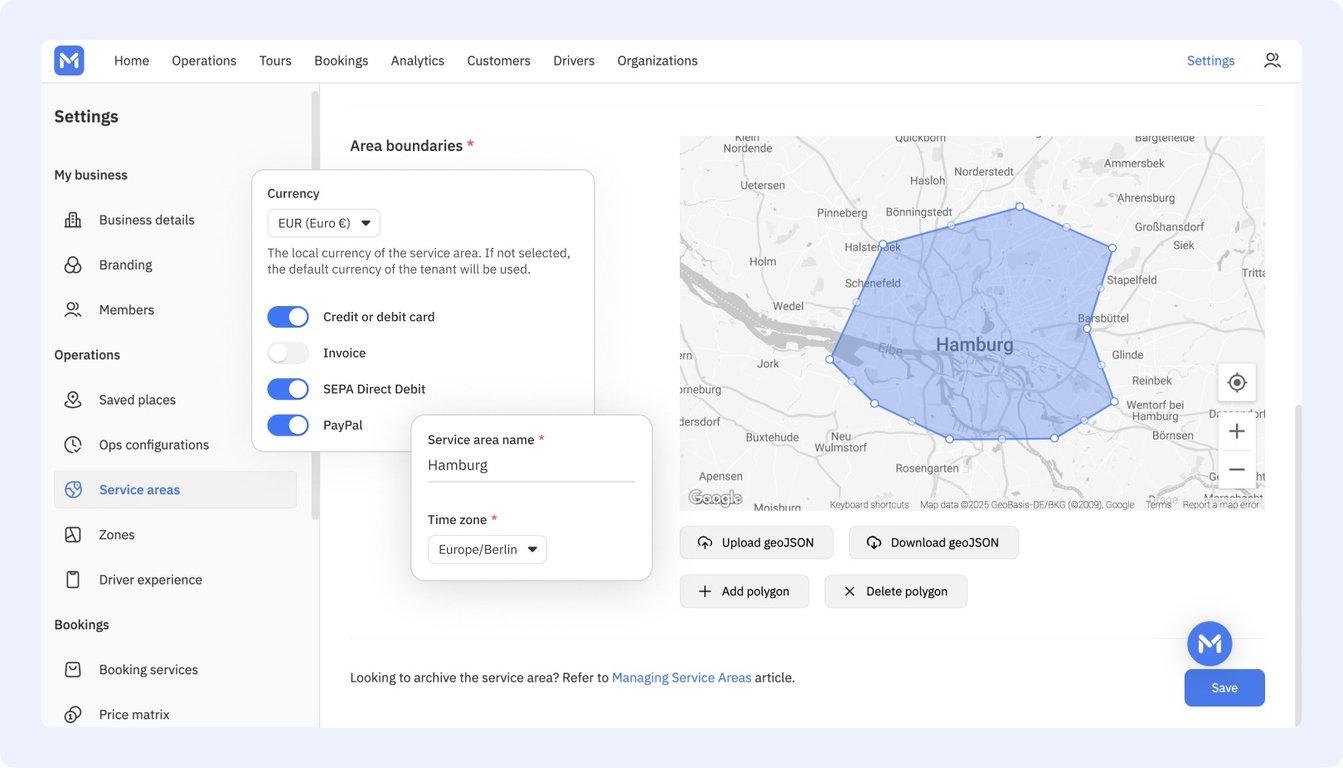Go to Home in top navigation

131,61
